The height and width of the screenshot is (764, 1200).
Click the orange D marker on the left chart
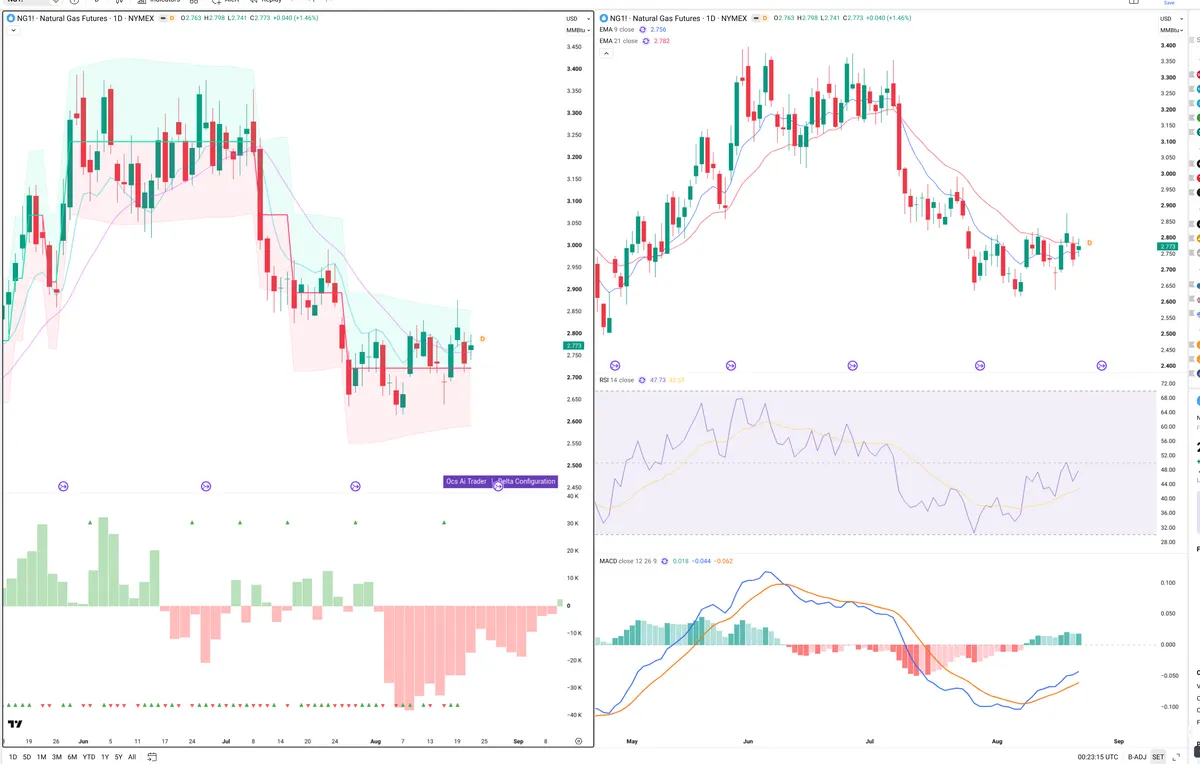pyautogui.click(x=483, y=339)
